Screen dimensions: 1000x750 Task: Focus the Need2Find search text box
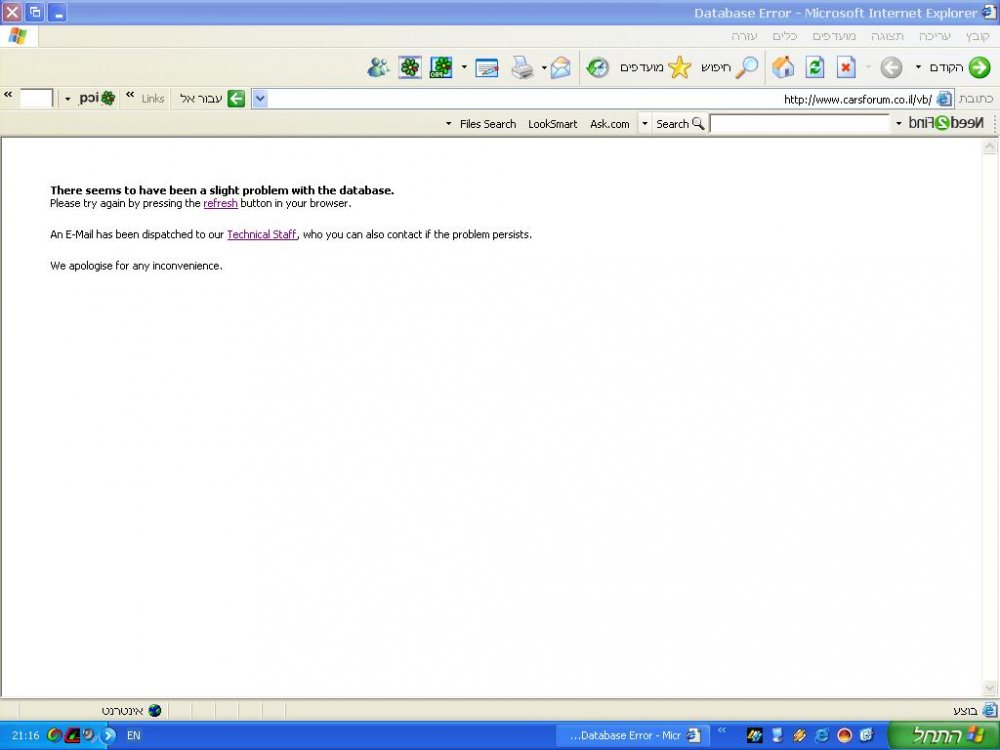(x=800, y=124)
